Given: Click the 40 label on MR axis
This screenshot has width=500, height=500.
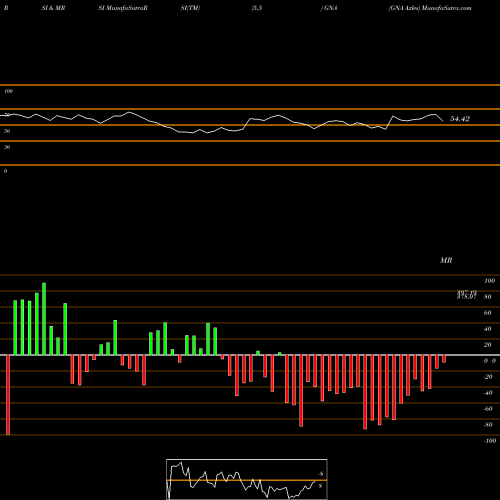Looking at the screenshot, I should coord(487,329).
